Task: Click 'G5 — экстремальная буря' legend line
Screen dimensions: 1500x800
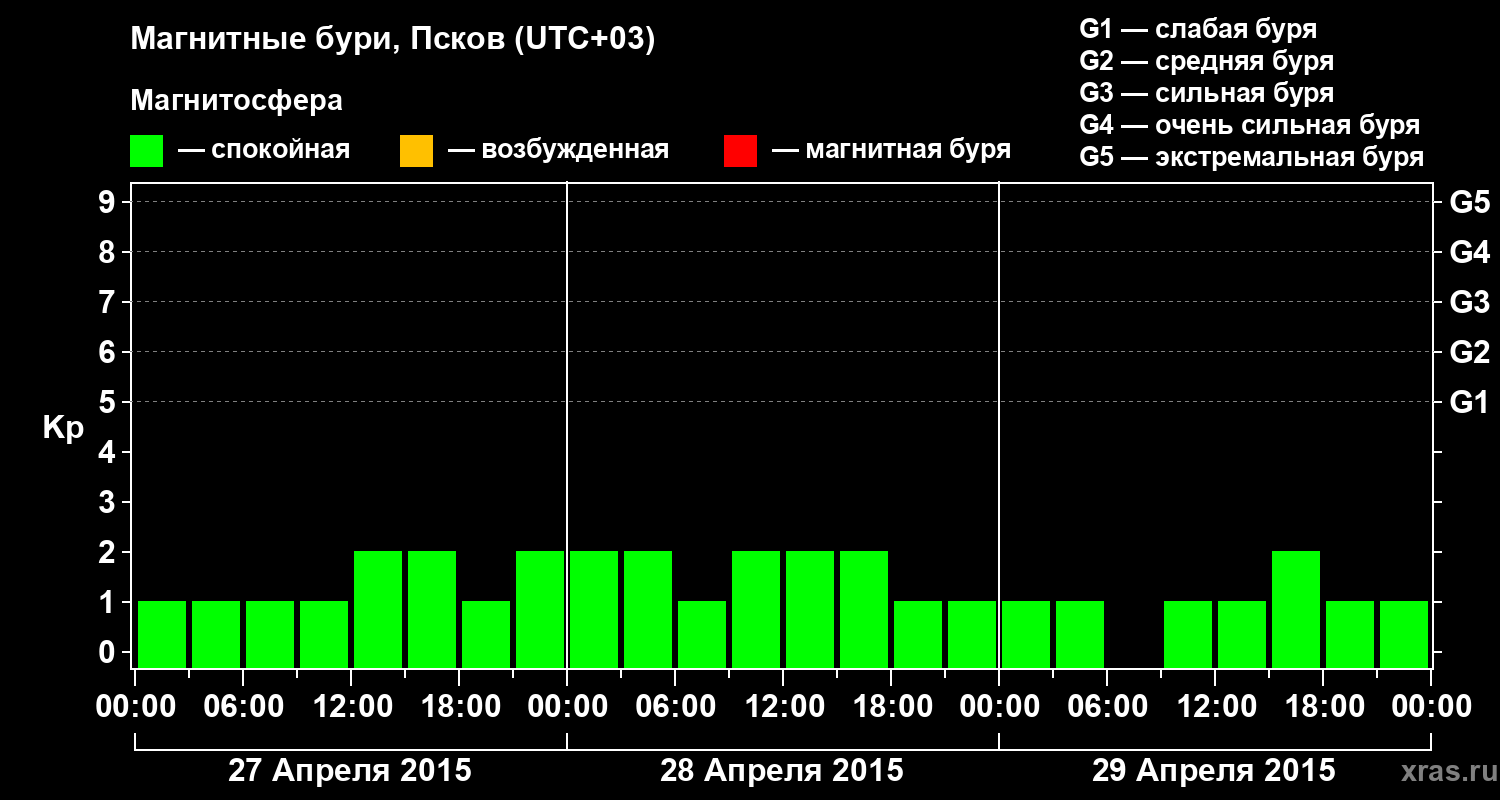Action: click(1251, 157)
